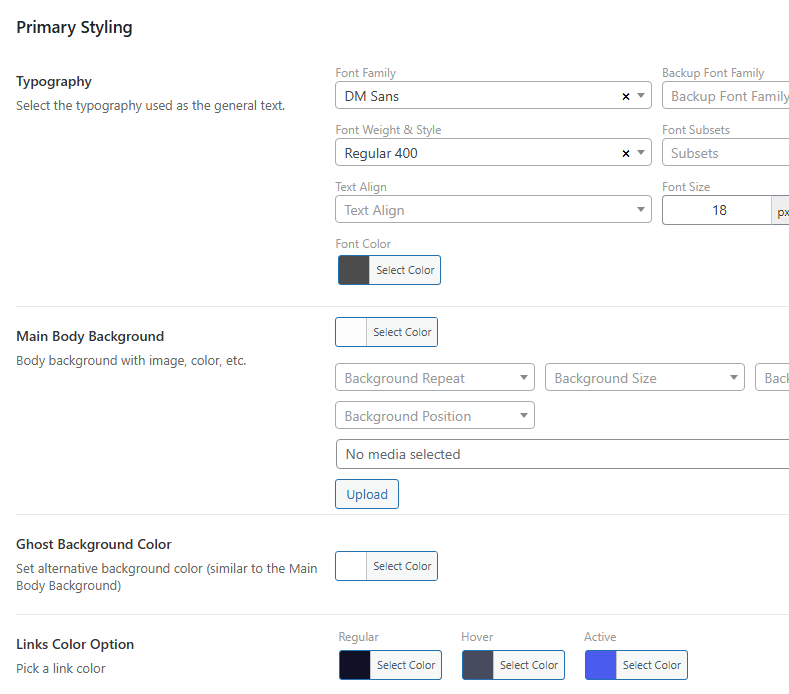Click the Hover link color swatch

point(478,665)
